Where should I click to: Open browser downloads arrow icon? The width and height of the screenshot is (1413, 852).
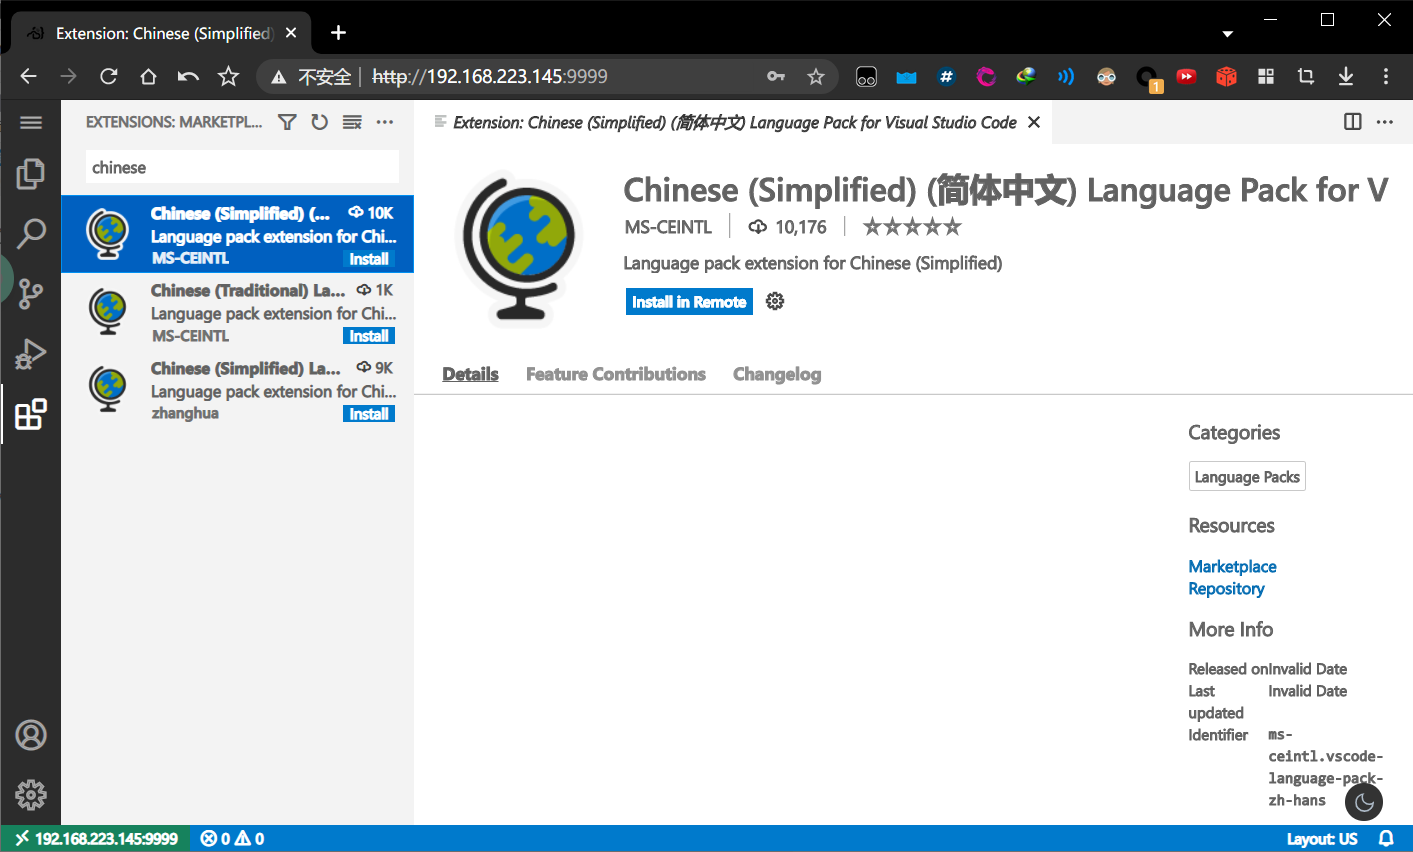1346,76
